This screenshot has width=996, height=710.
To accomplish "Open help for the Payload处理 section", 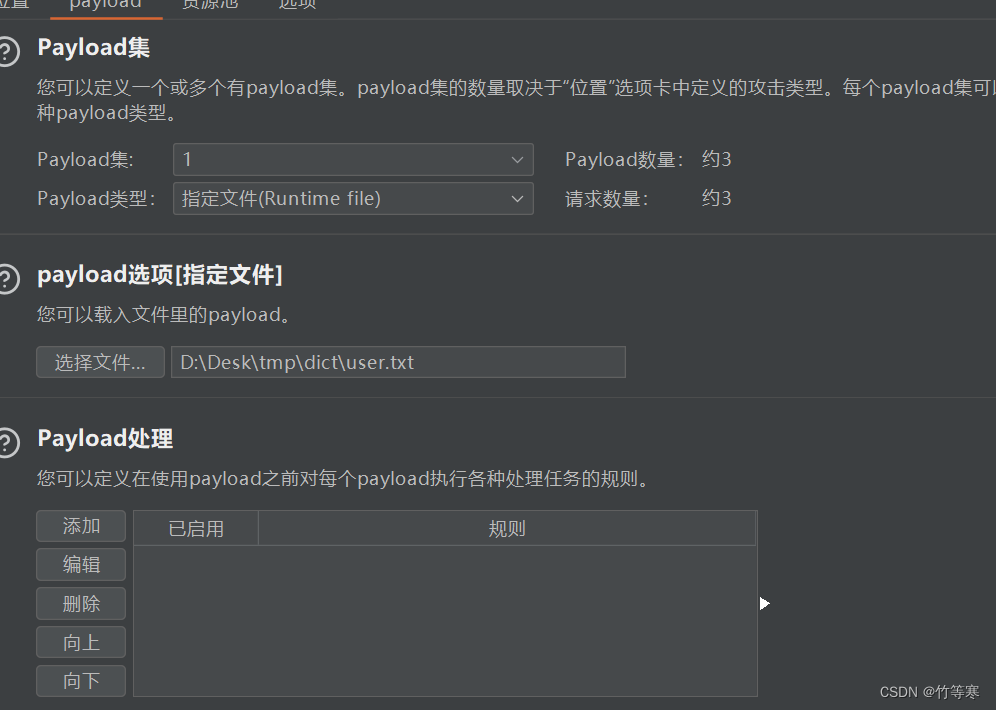I will 8,443.
